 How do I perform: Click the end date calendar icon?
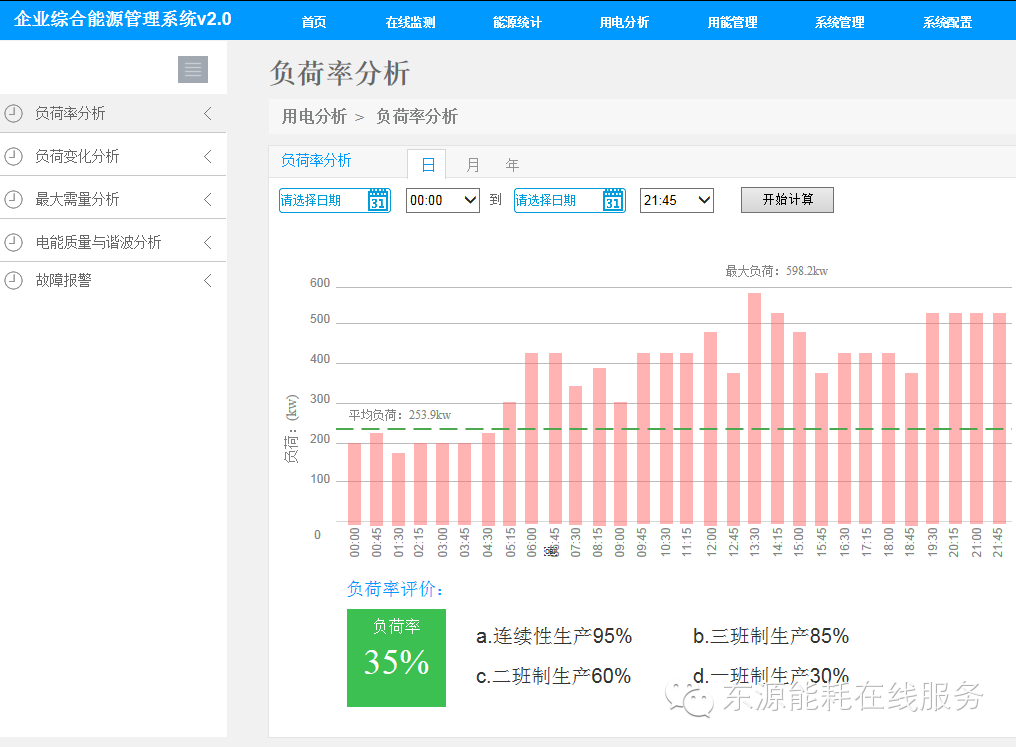pyautogui.click(x=613, y=200)
